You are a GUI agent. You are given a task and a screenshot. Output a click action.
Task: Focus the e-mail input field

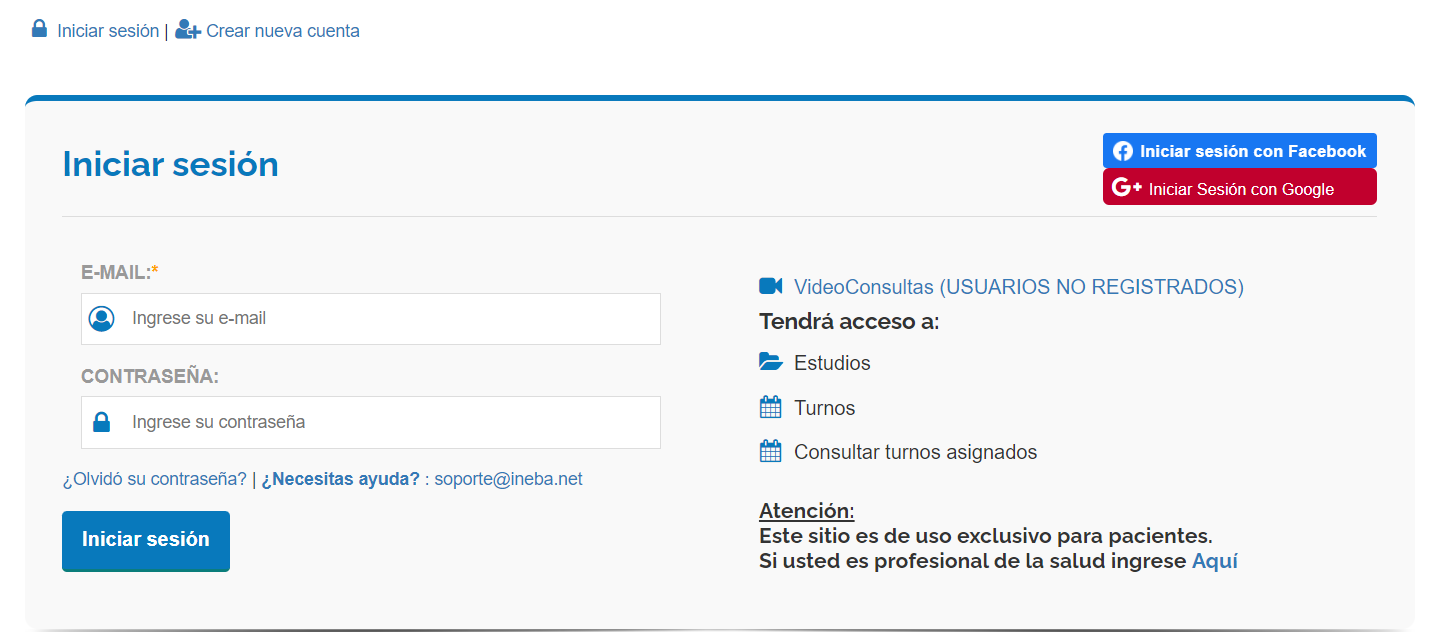point(390,319)
